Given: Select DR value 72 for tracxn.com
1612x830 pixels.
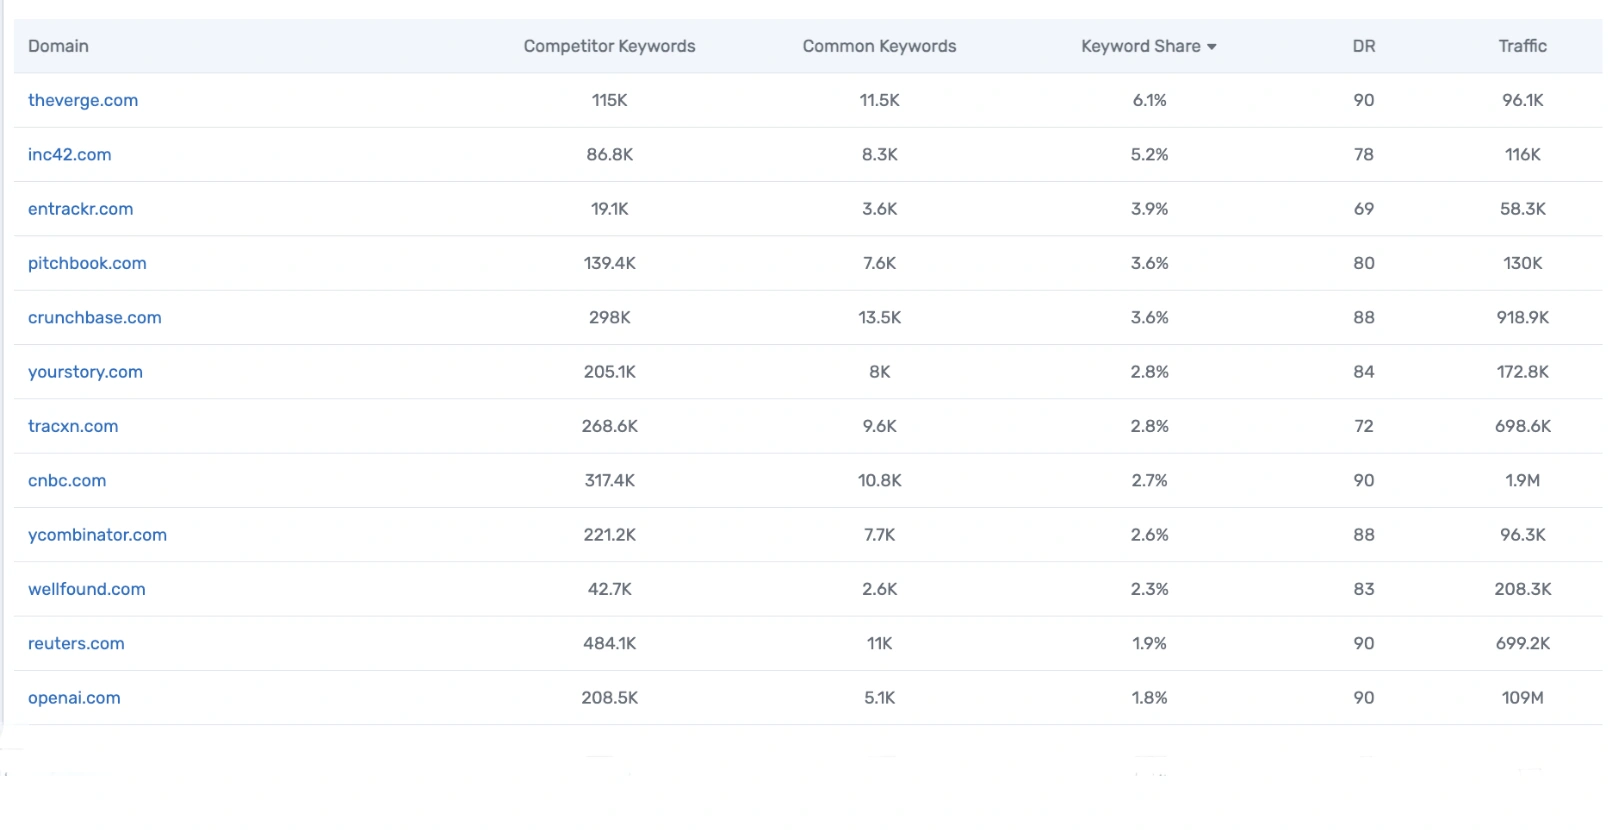Looking at the screenshot, I should point(1363,426).
